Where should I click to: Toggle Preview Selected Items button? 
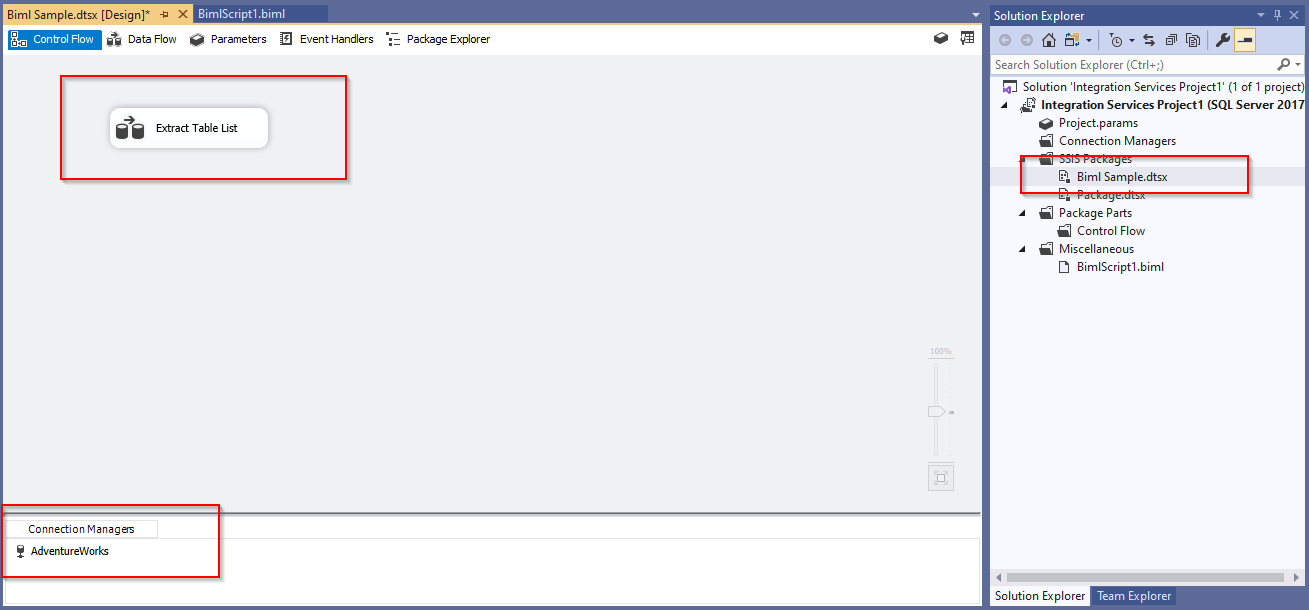[1245, 40]
